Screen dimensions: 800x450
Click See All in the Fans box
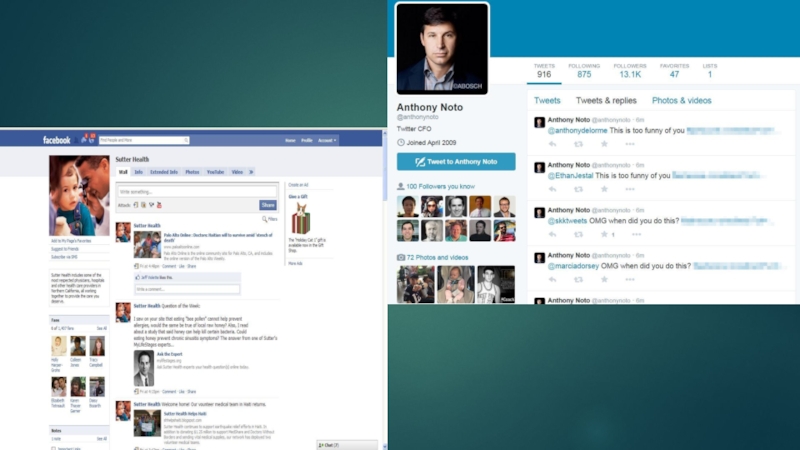click(x=102, y=329)
